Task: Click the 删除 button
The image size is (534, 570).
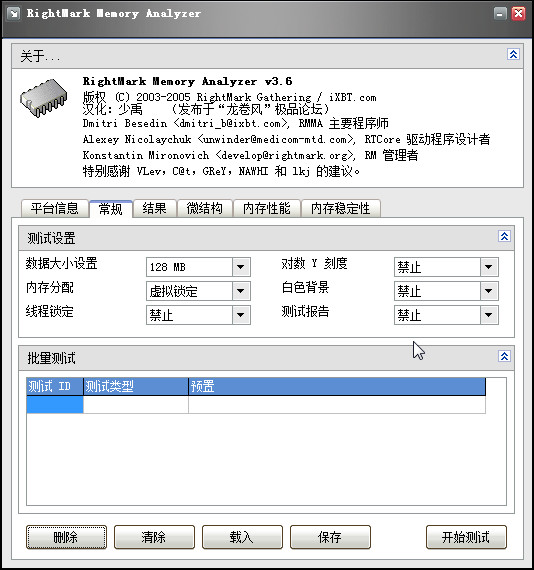Action: tap(66, 537)
